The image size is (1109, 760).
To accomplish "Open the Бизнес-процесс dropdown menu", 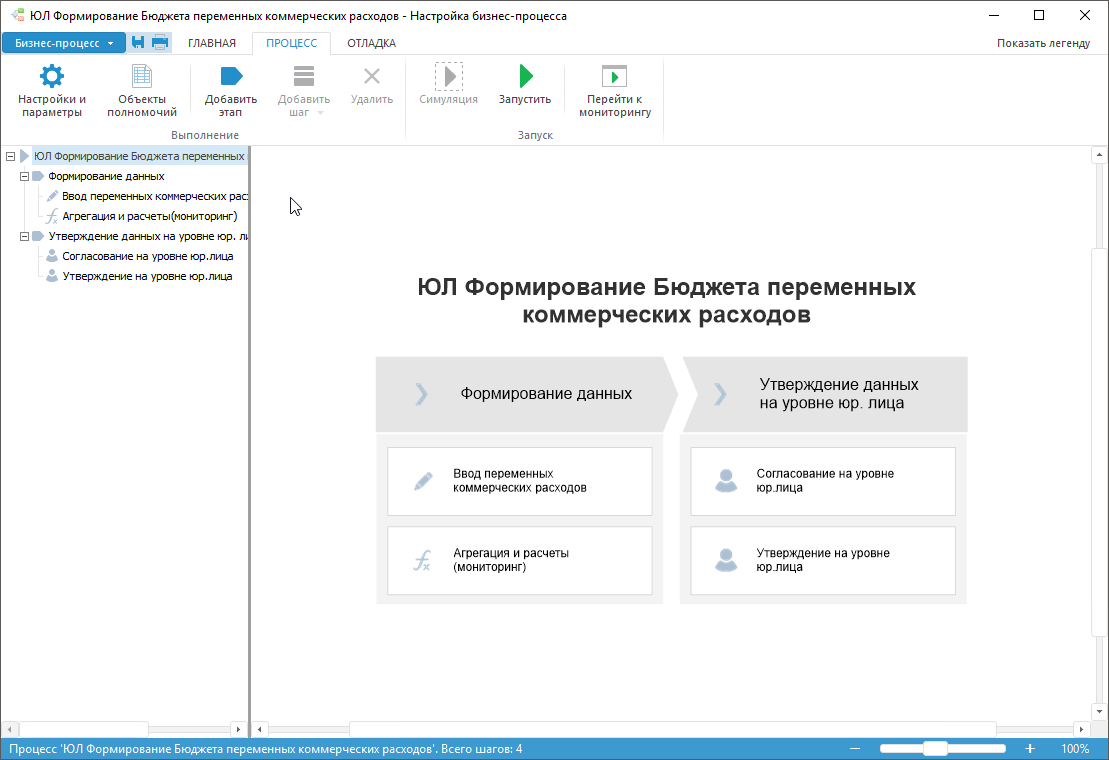I will point(64,43).
